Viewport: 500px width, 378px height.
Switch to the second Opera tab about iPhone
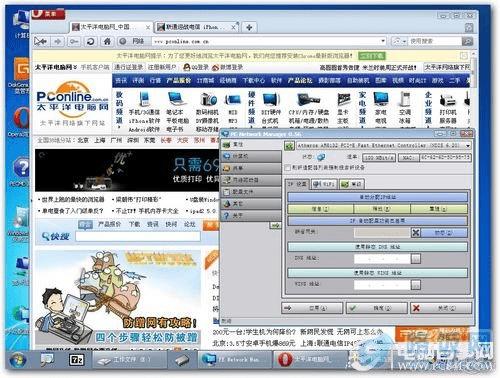pos(196,27)
